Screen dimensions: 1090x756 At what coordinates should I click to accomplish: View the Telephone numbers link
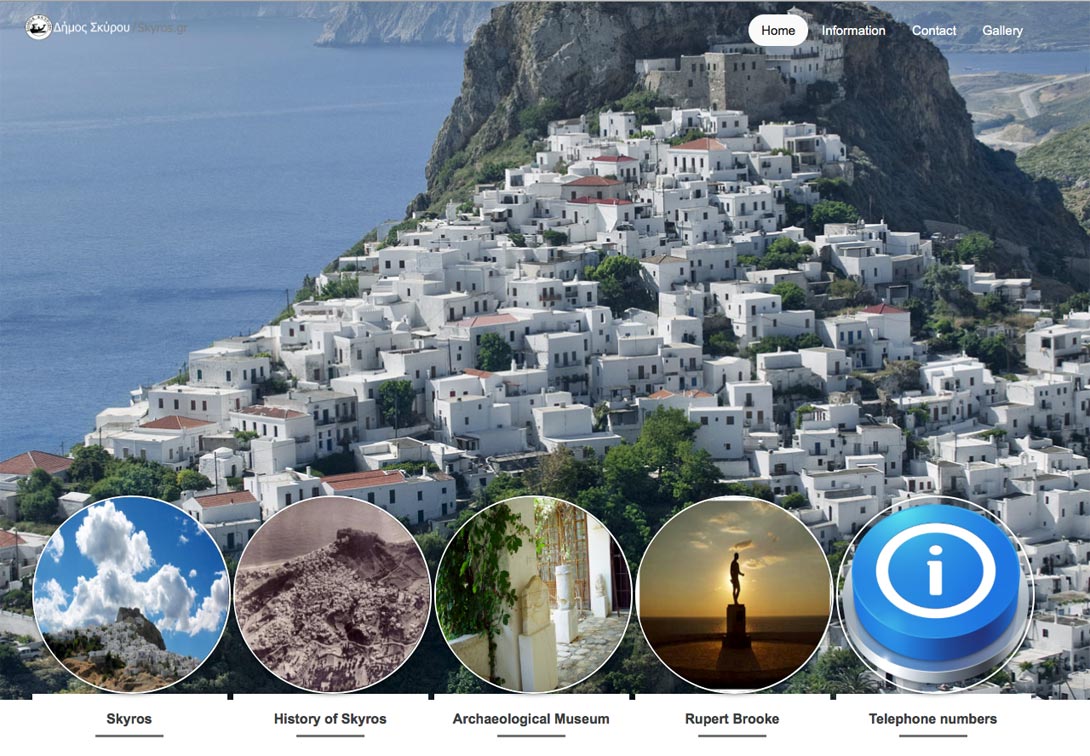[x=933, y=719]
